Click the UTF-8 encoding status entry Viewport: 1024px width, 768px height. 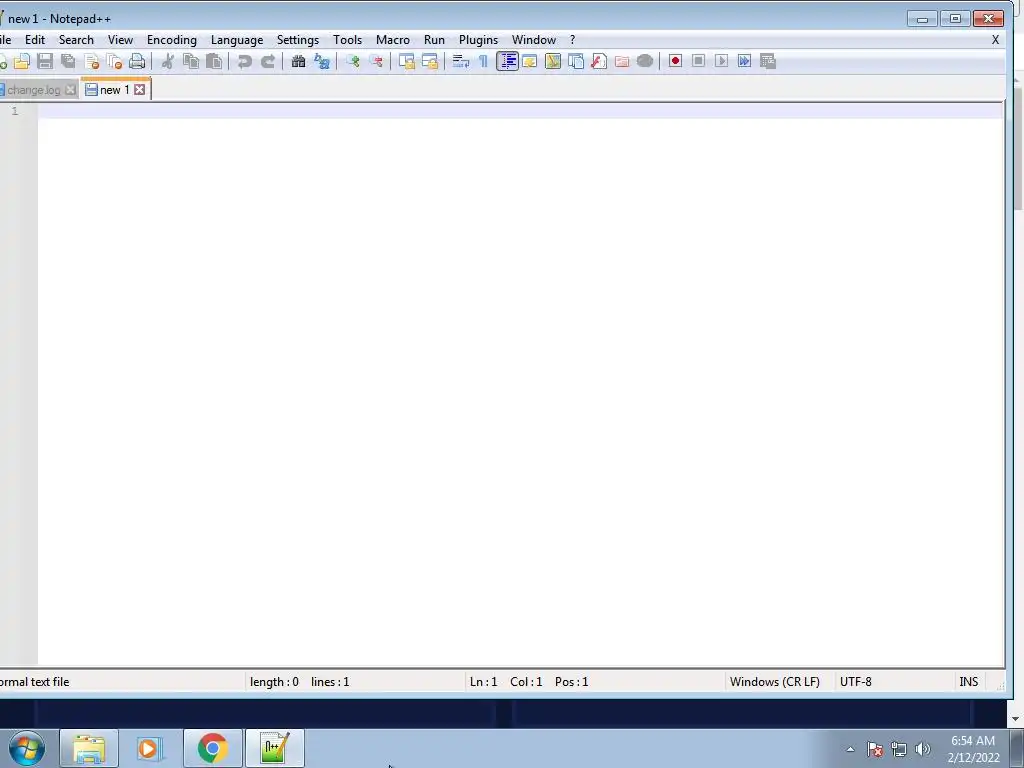tap(856, 682)
